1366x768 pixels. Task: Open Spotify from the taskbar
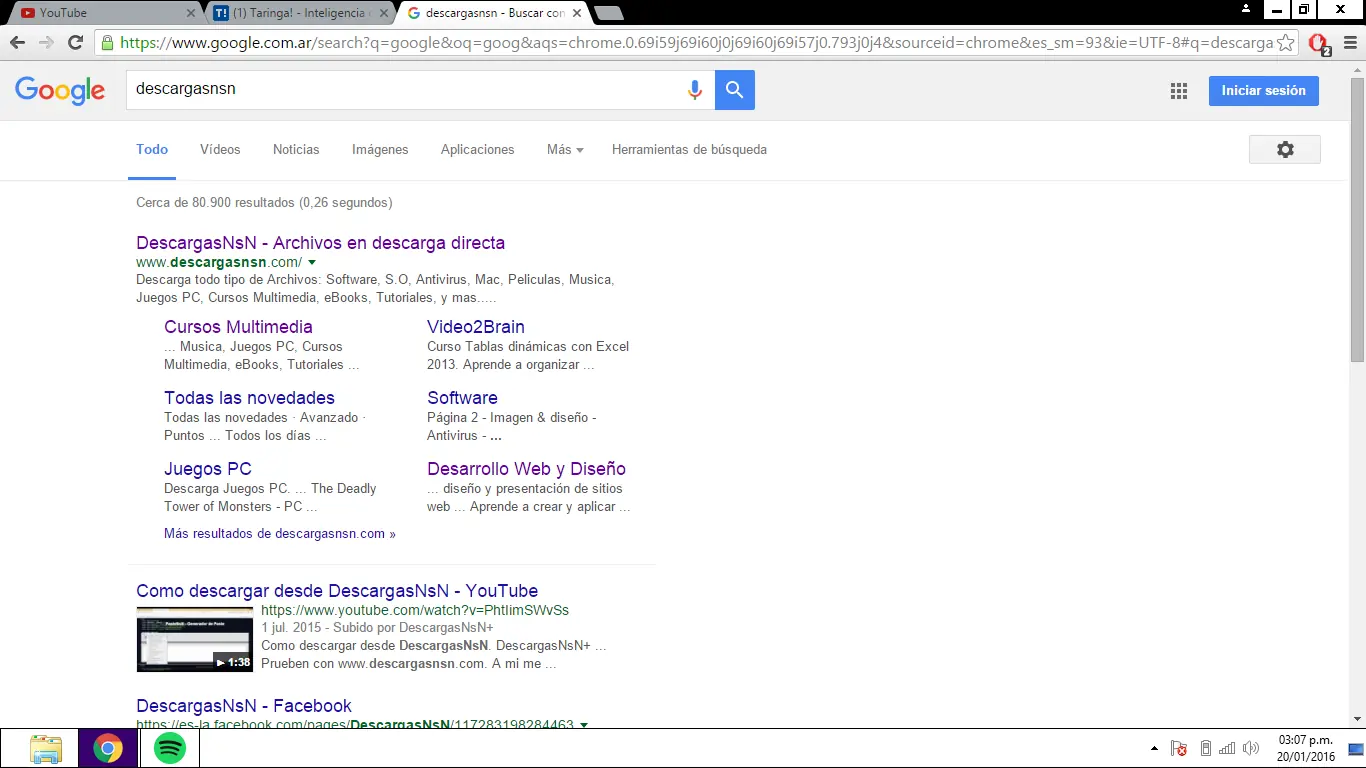(170, 748)
